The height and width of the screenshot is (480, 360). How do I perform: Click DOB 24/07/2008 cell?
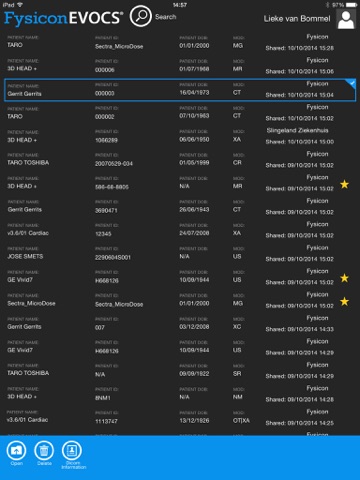coord(194,233)
